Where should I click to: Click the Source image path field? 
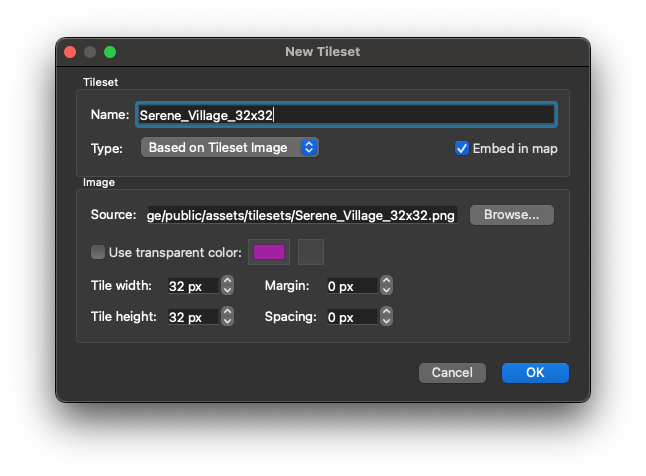coord(301,215)
